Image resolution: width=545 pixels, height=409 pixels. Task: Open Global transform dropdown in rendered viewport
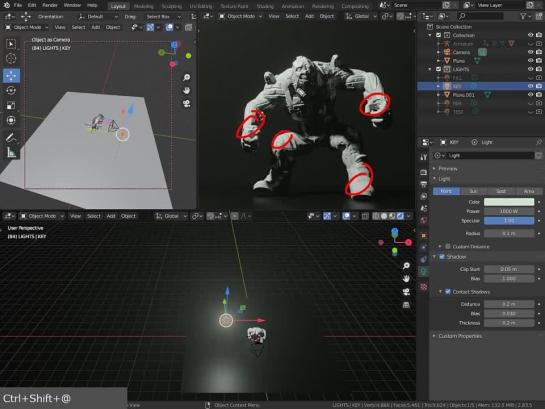[361, 16]
